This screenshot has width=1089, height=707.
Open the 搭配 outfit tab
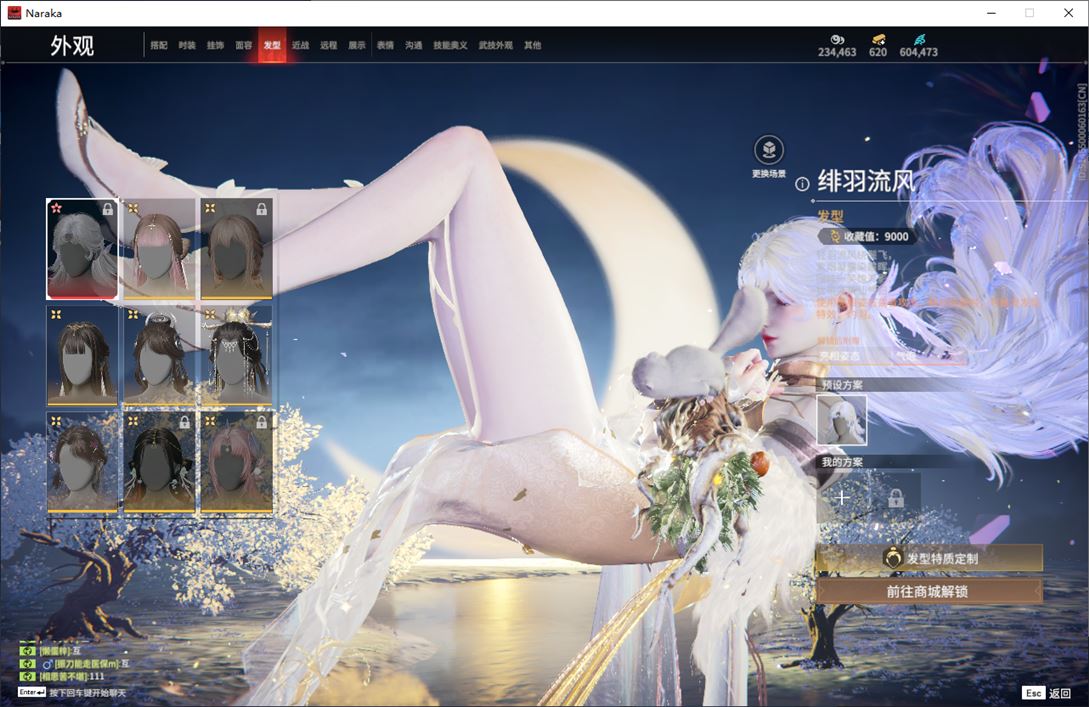tap(158, 45)
